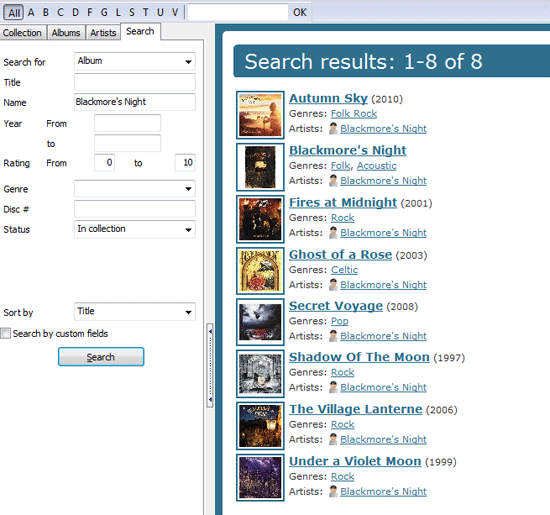Viewport: 550px width, 515px height.
Task: Filter by letter U
Action: click(160, 13)
